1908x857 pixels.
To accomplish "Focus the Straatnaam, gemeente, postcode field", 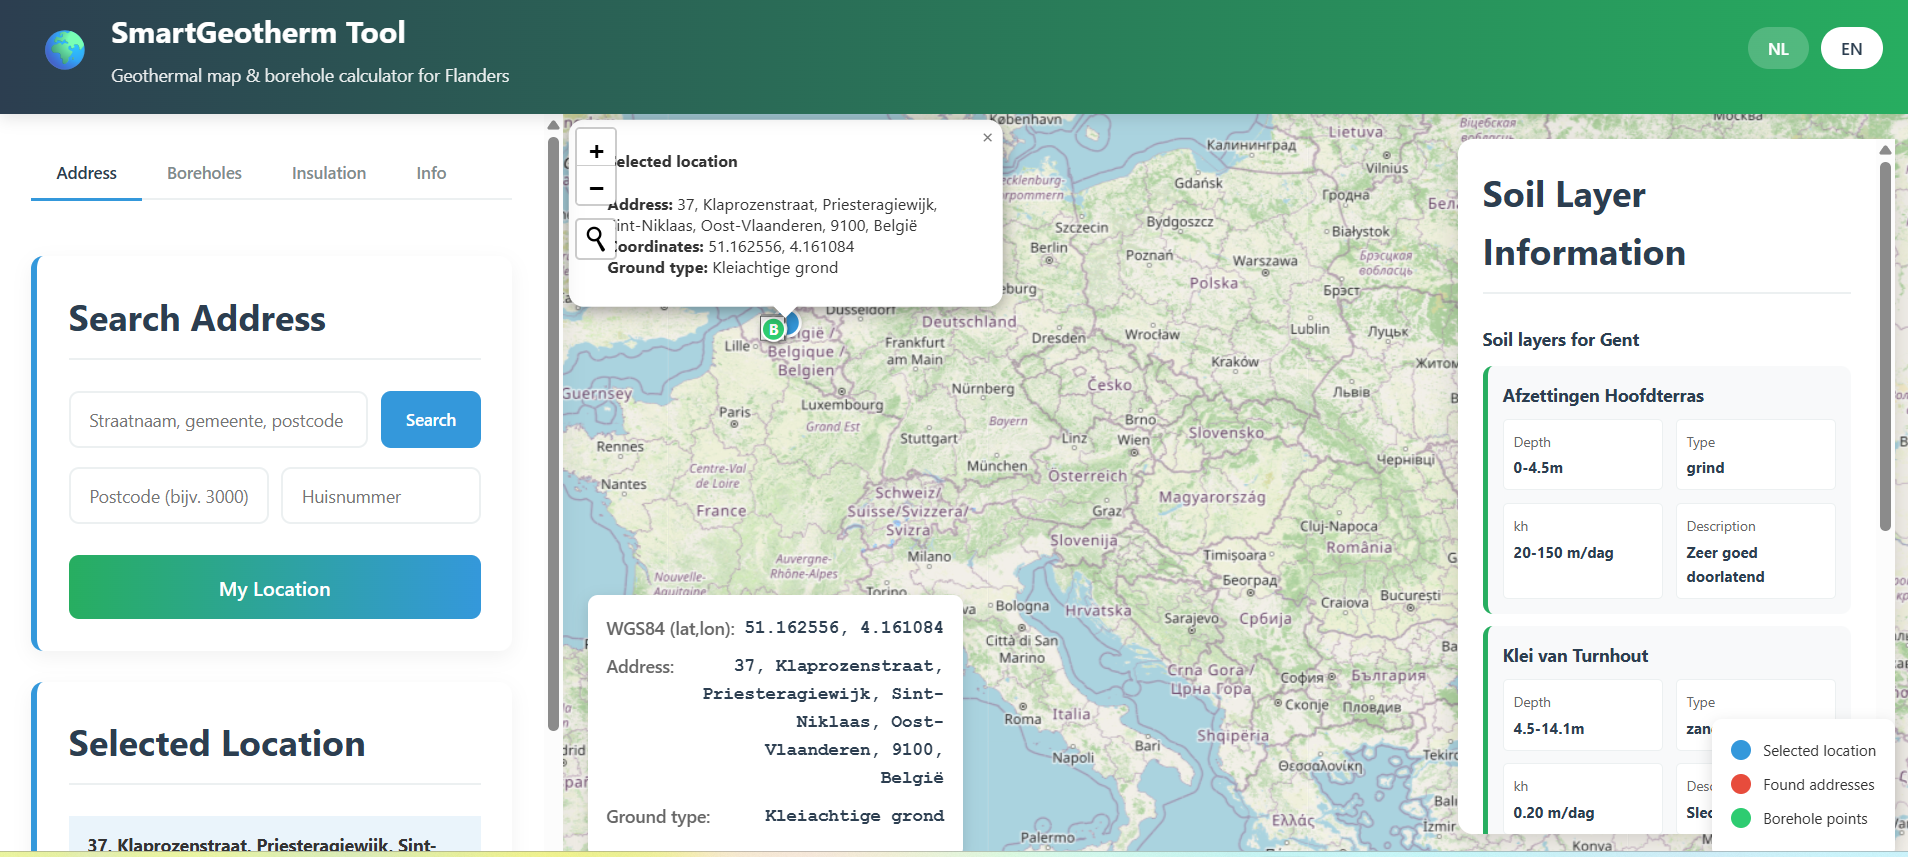I will pyautogui.click(x=218, y=420).
